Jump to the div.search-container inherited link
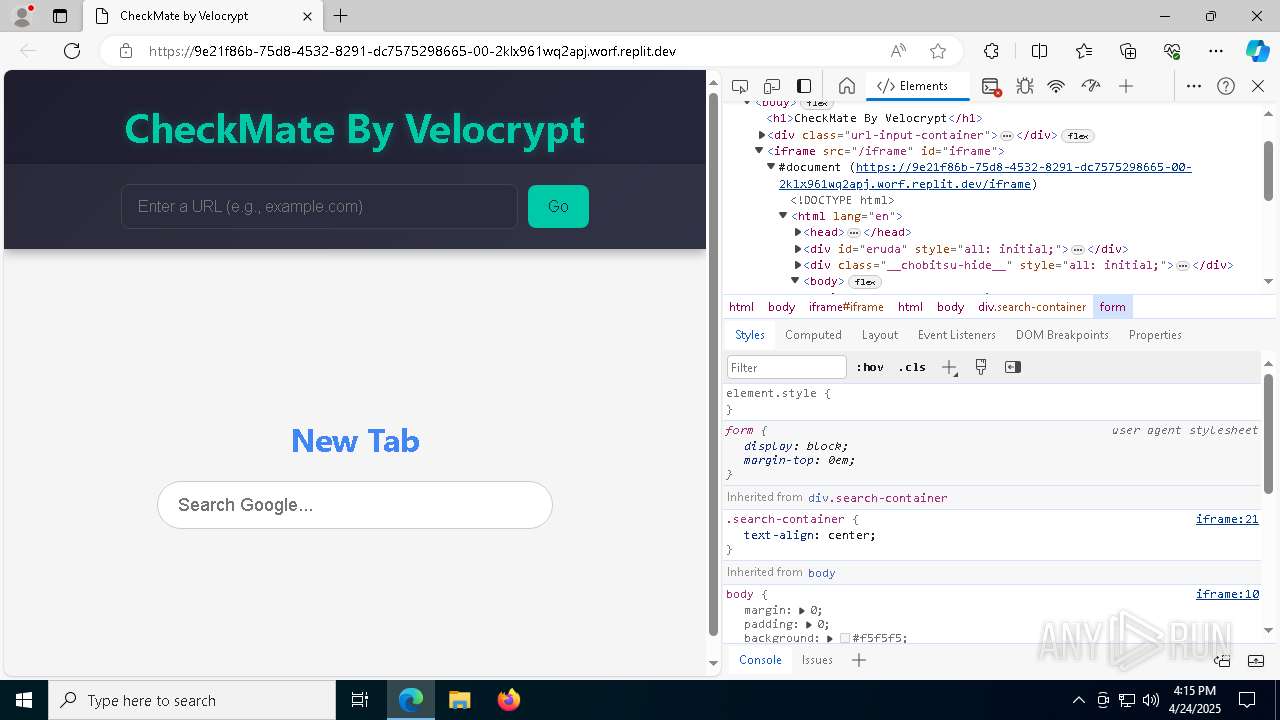 pos(878,498)
